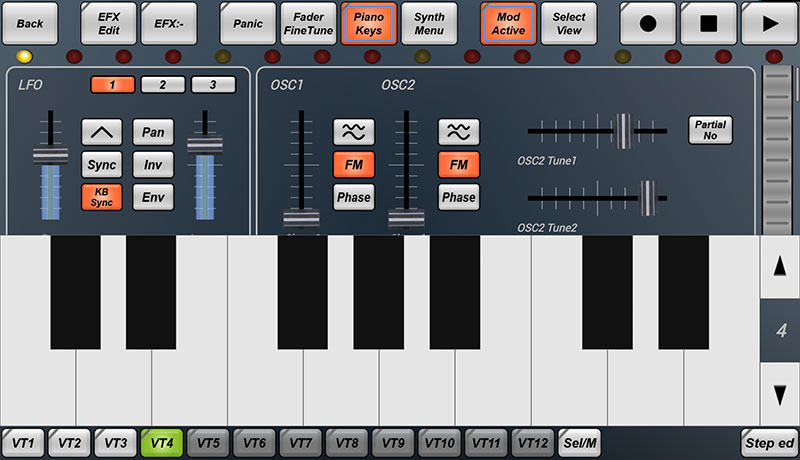
Task: Select voice track VT2
Action: pyautogui.click(x=69, y=443)
